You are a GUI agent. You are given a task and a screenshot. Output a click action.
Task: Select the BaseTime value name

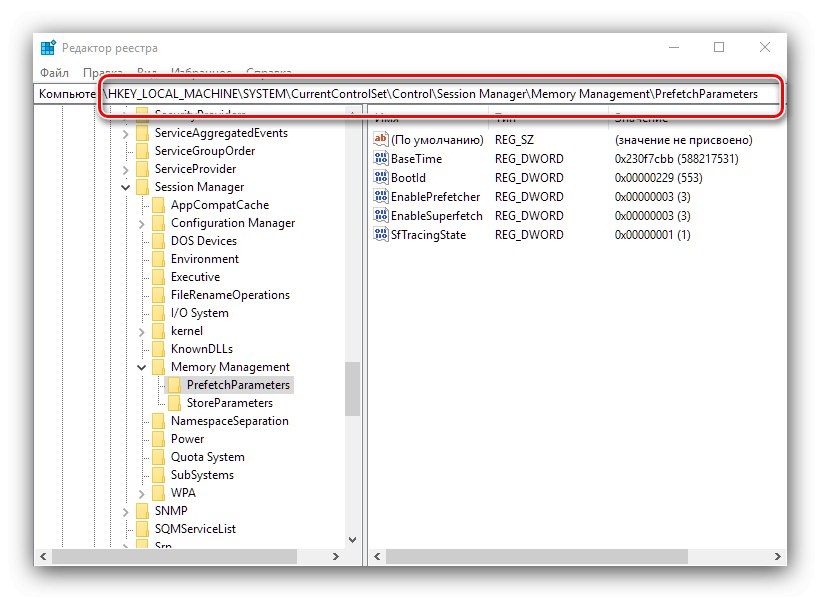pyautogui.click(x=416, y=159)
